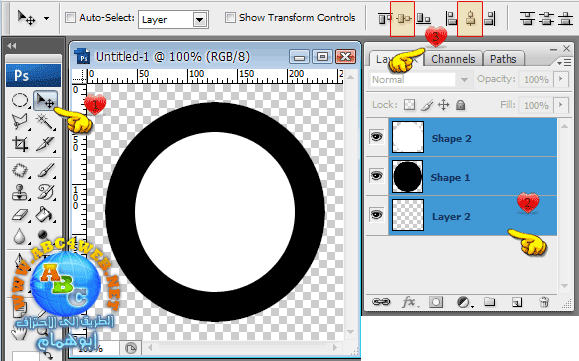This screenshot has height=361, width=579.
Task: Click Align Horizontal Centers icon
Action: [470, 18]
